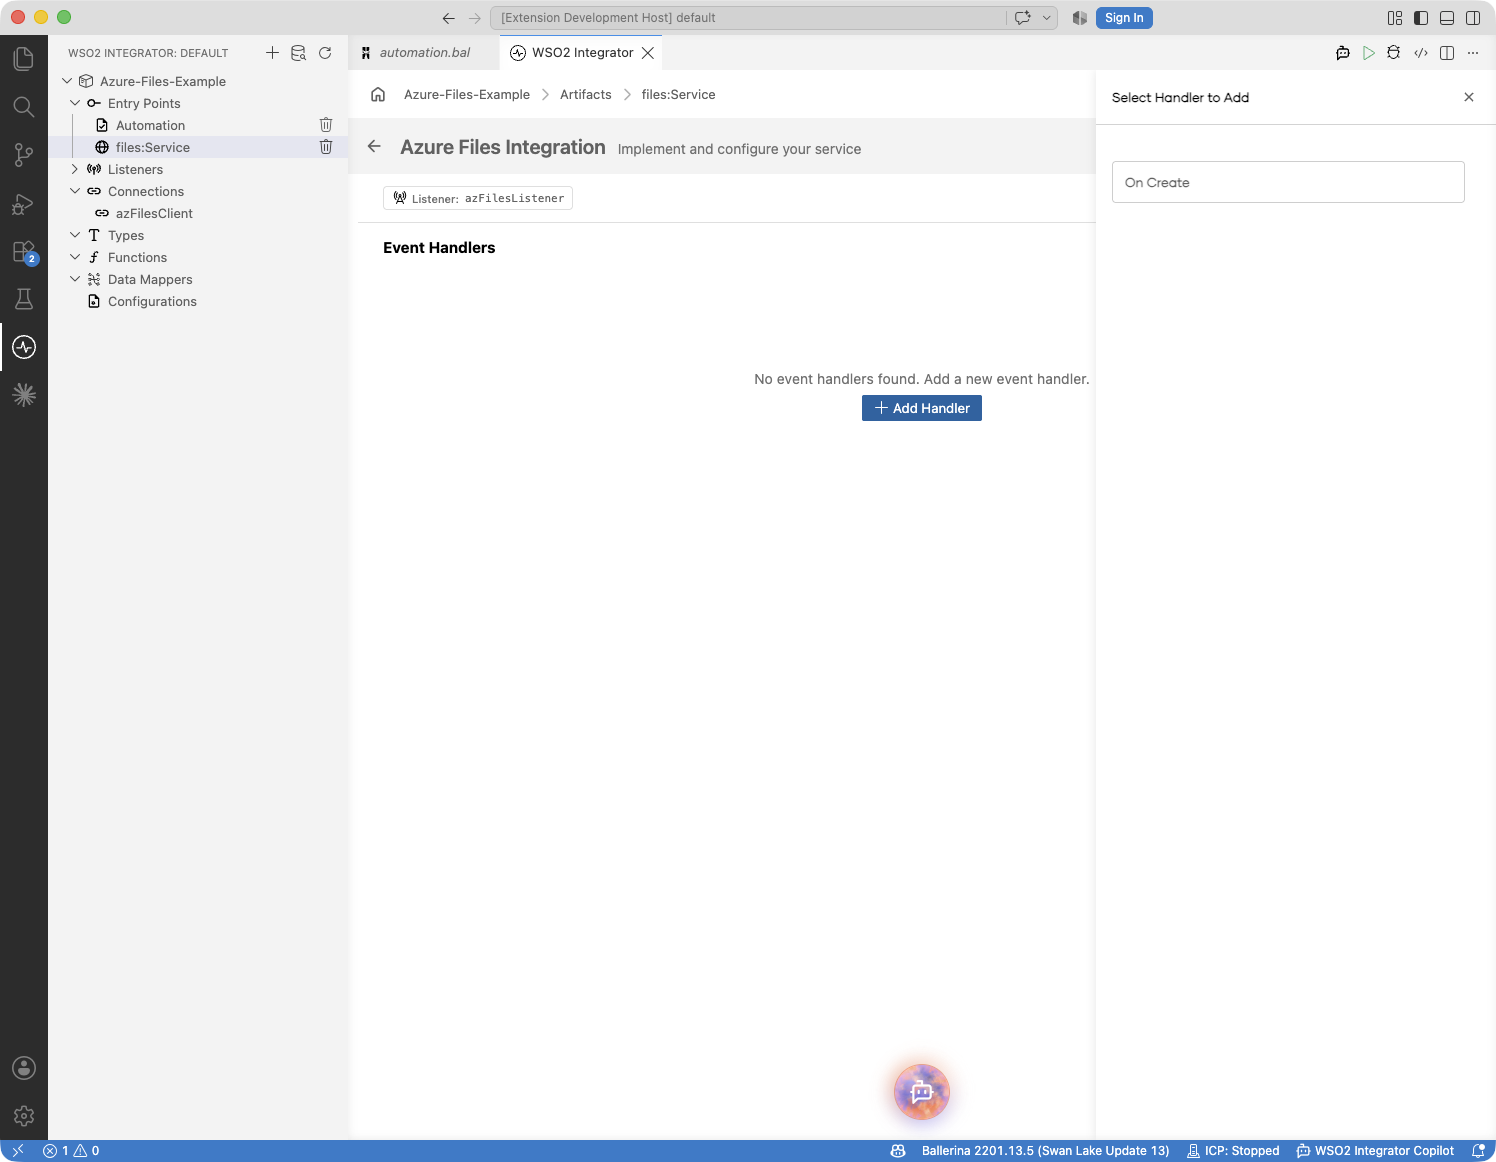The image size is (1496, 1162).
Task: Toggle secondary side bar layout
Action: click(1473, 18)
